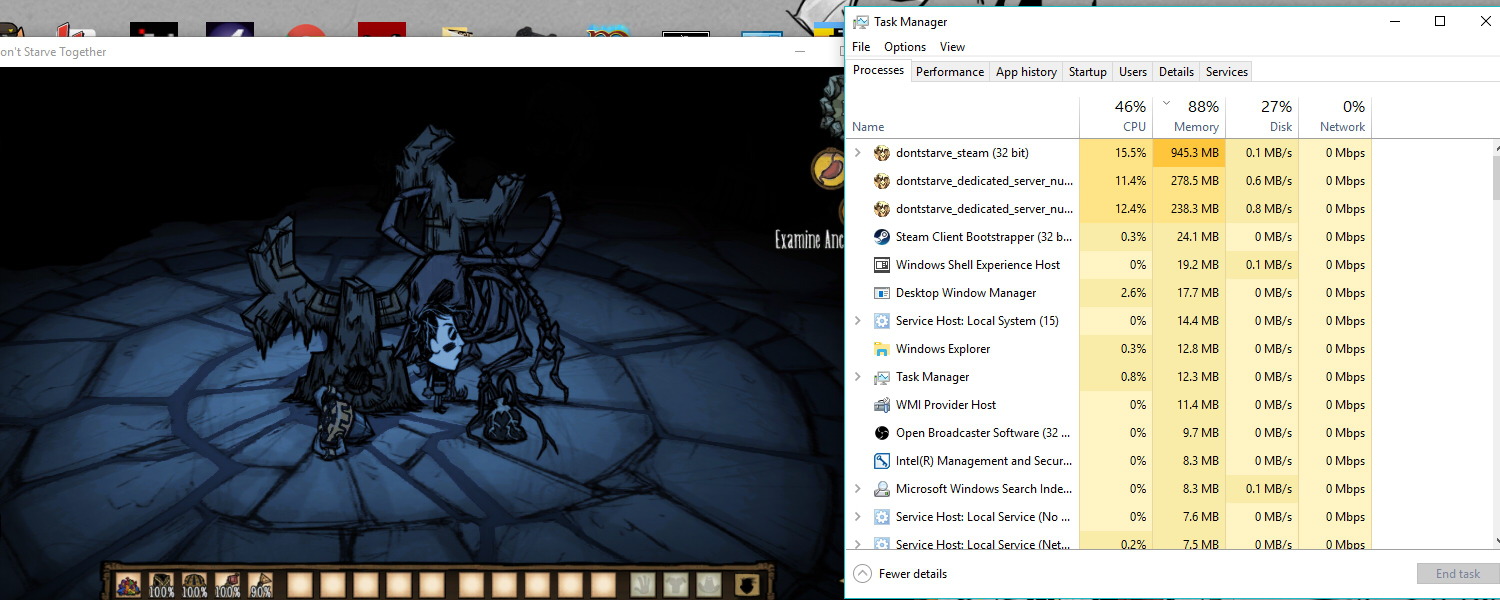Select the 2.6% CPU cell
This screenshot has height=600, width=1500.
[1116, 293]
